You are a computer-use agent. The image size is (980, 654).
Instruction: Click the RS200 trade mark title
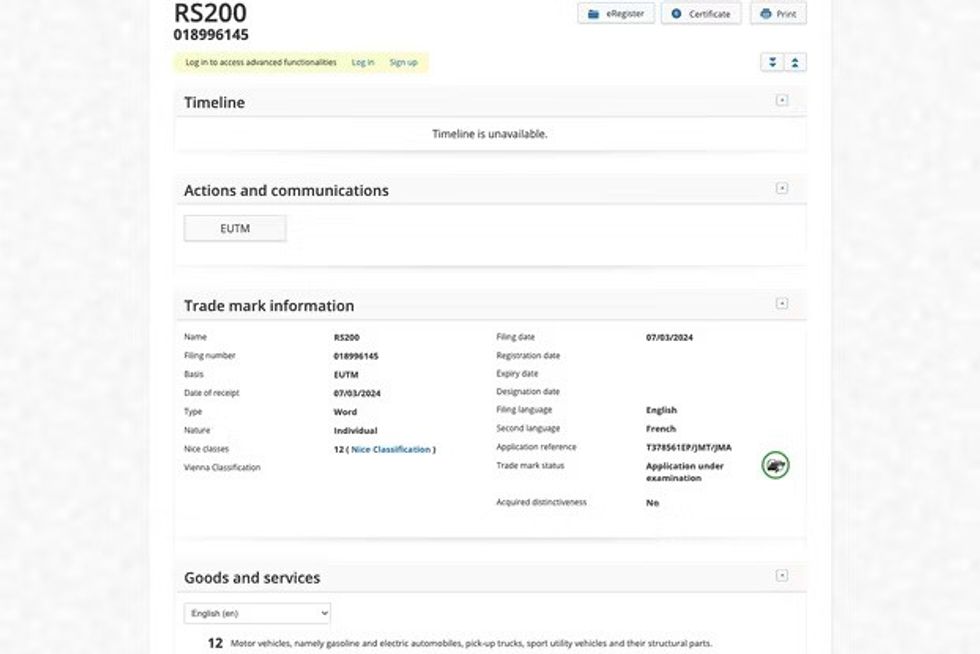coord(210,13)
